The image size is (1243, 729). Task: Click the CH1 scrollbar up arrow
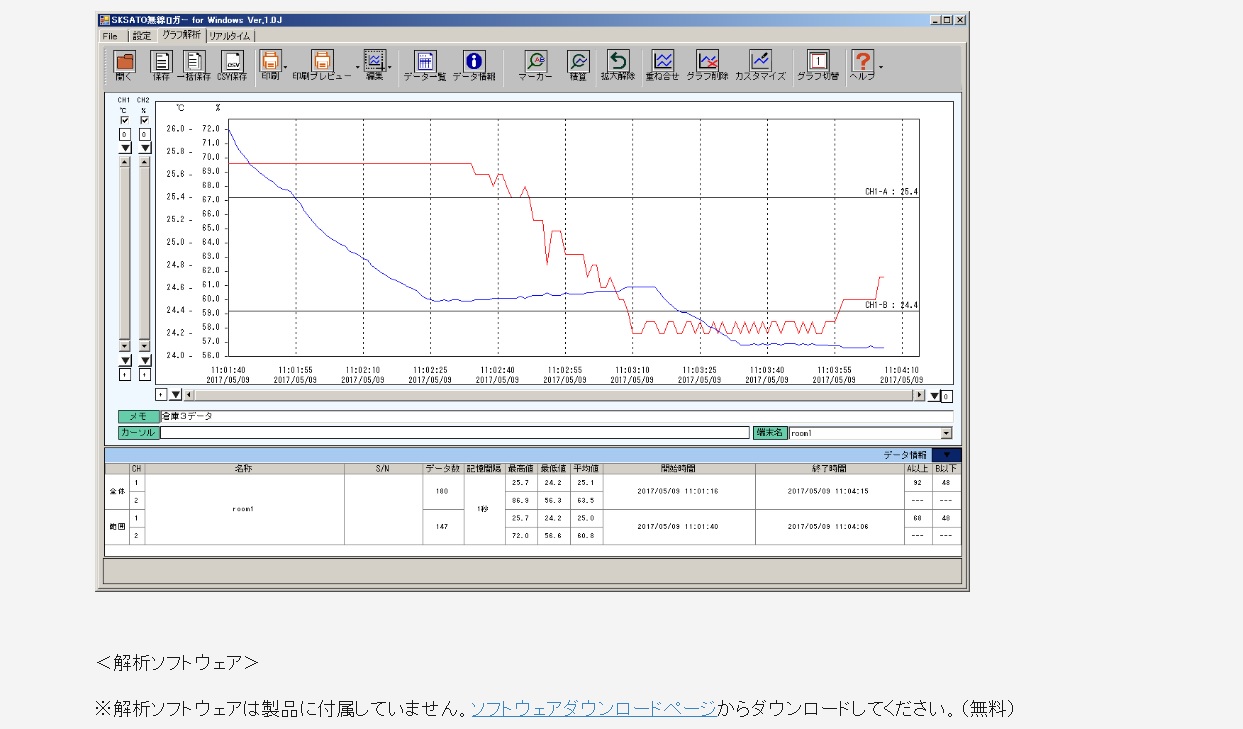point(125,161)
